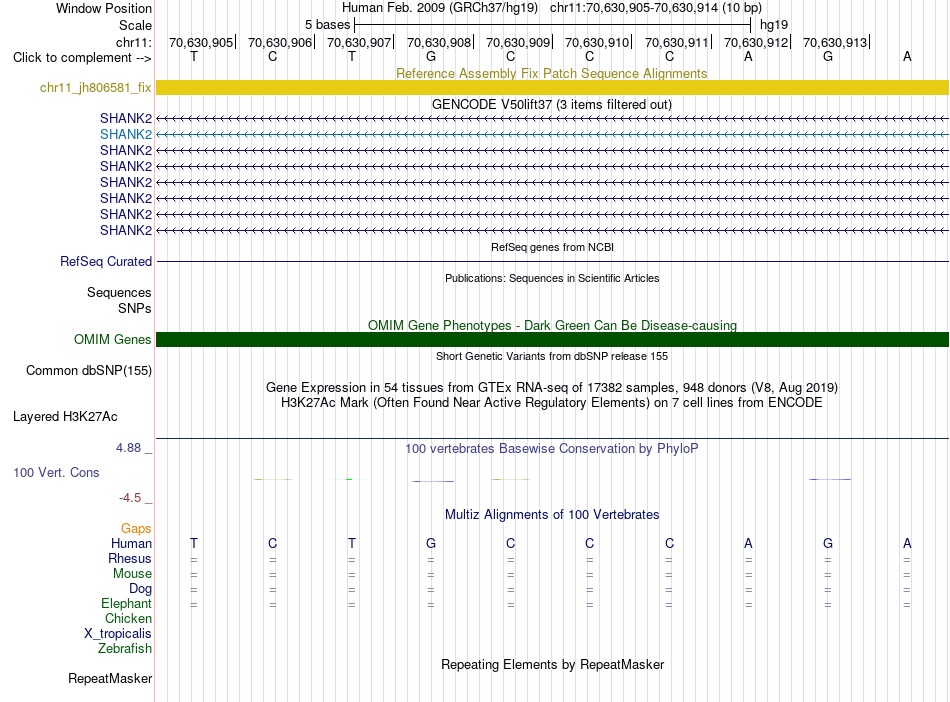Click the 'Chicken' alignment row label
This screenshot has width=950, height=702.
click(128, 618)
